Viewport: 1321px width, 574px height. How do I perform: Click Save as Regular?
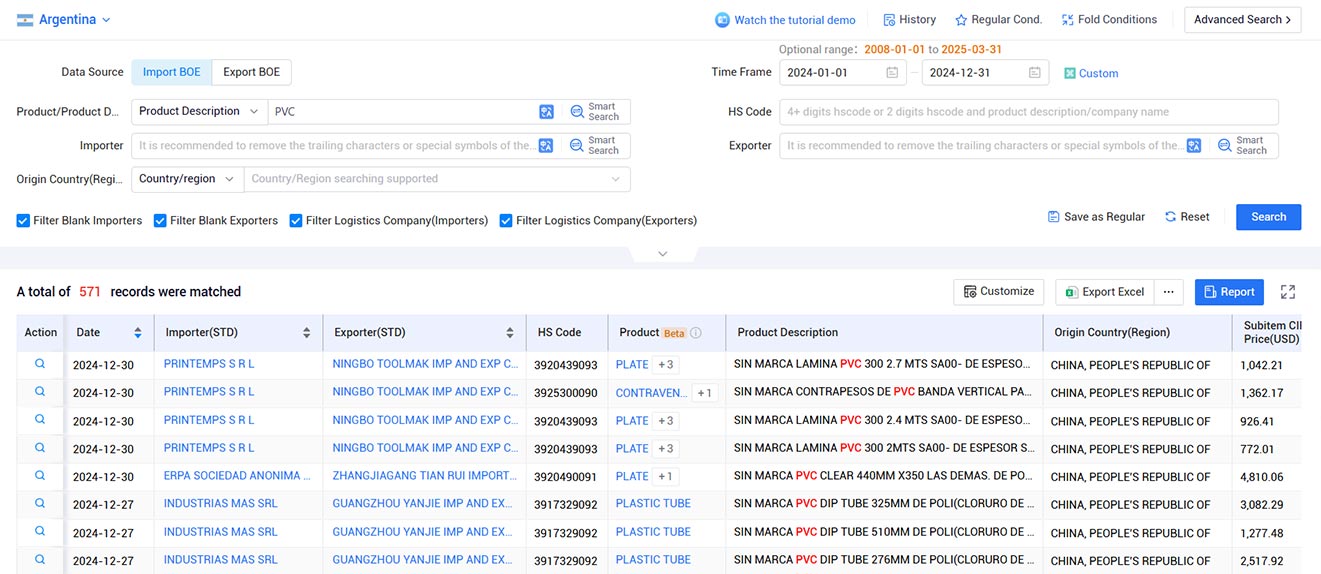click(x=1096, y=217)
